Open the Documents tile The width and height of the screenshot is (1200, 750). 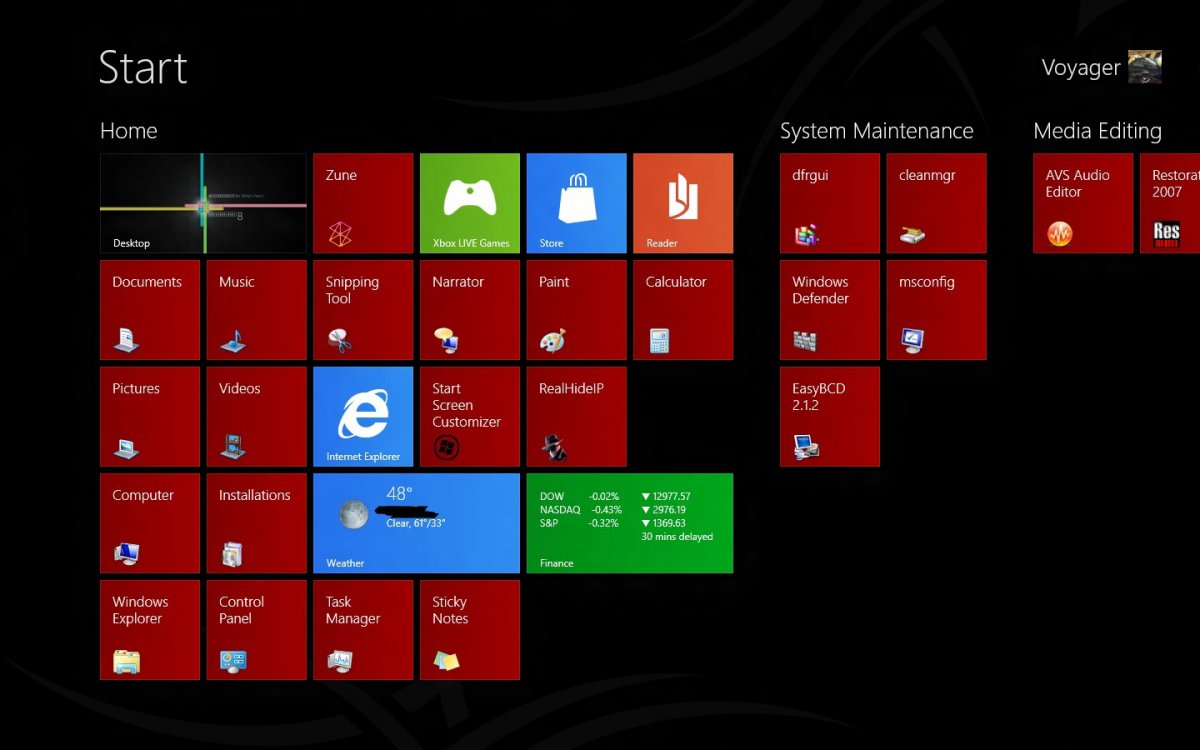click(x=150, y=310)
